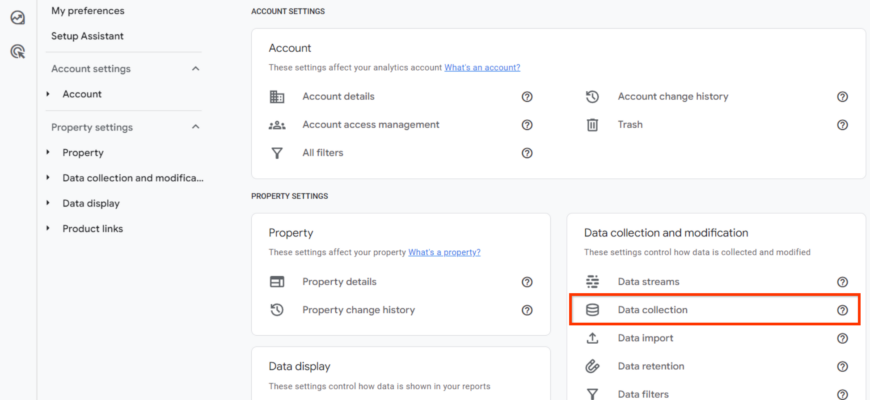The image size is (870, 400).
Task: Click the Data streams icon
Action: pos(592,282)
